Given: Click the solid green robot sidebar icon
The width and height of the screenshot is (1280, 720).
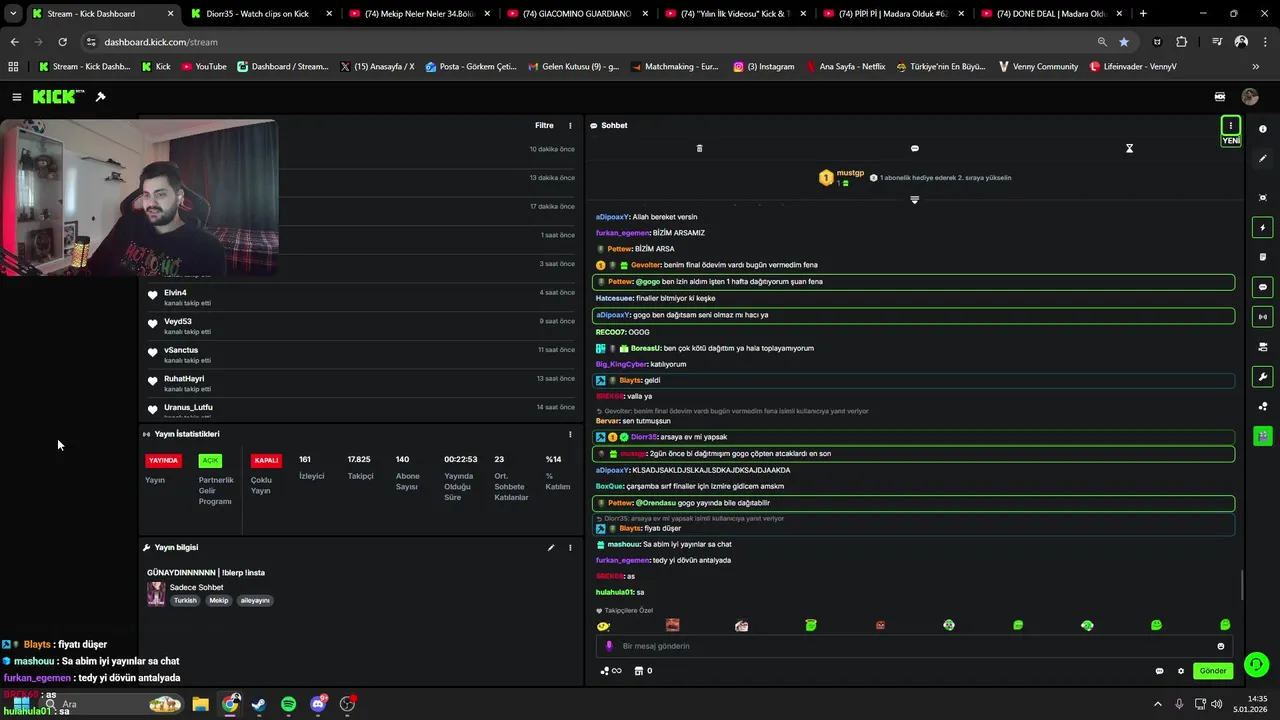Looking at the screenshot, I should pos(1263,436).
